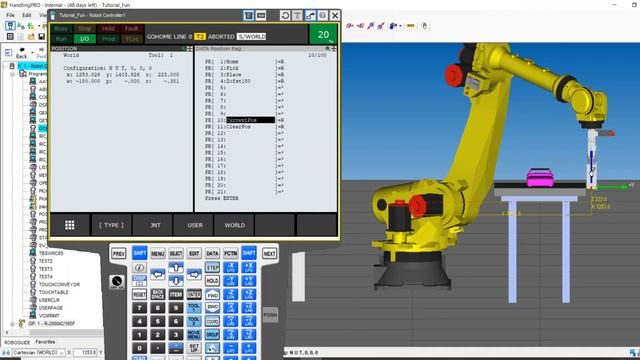Click the SET UP key

coord(194,348)
